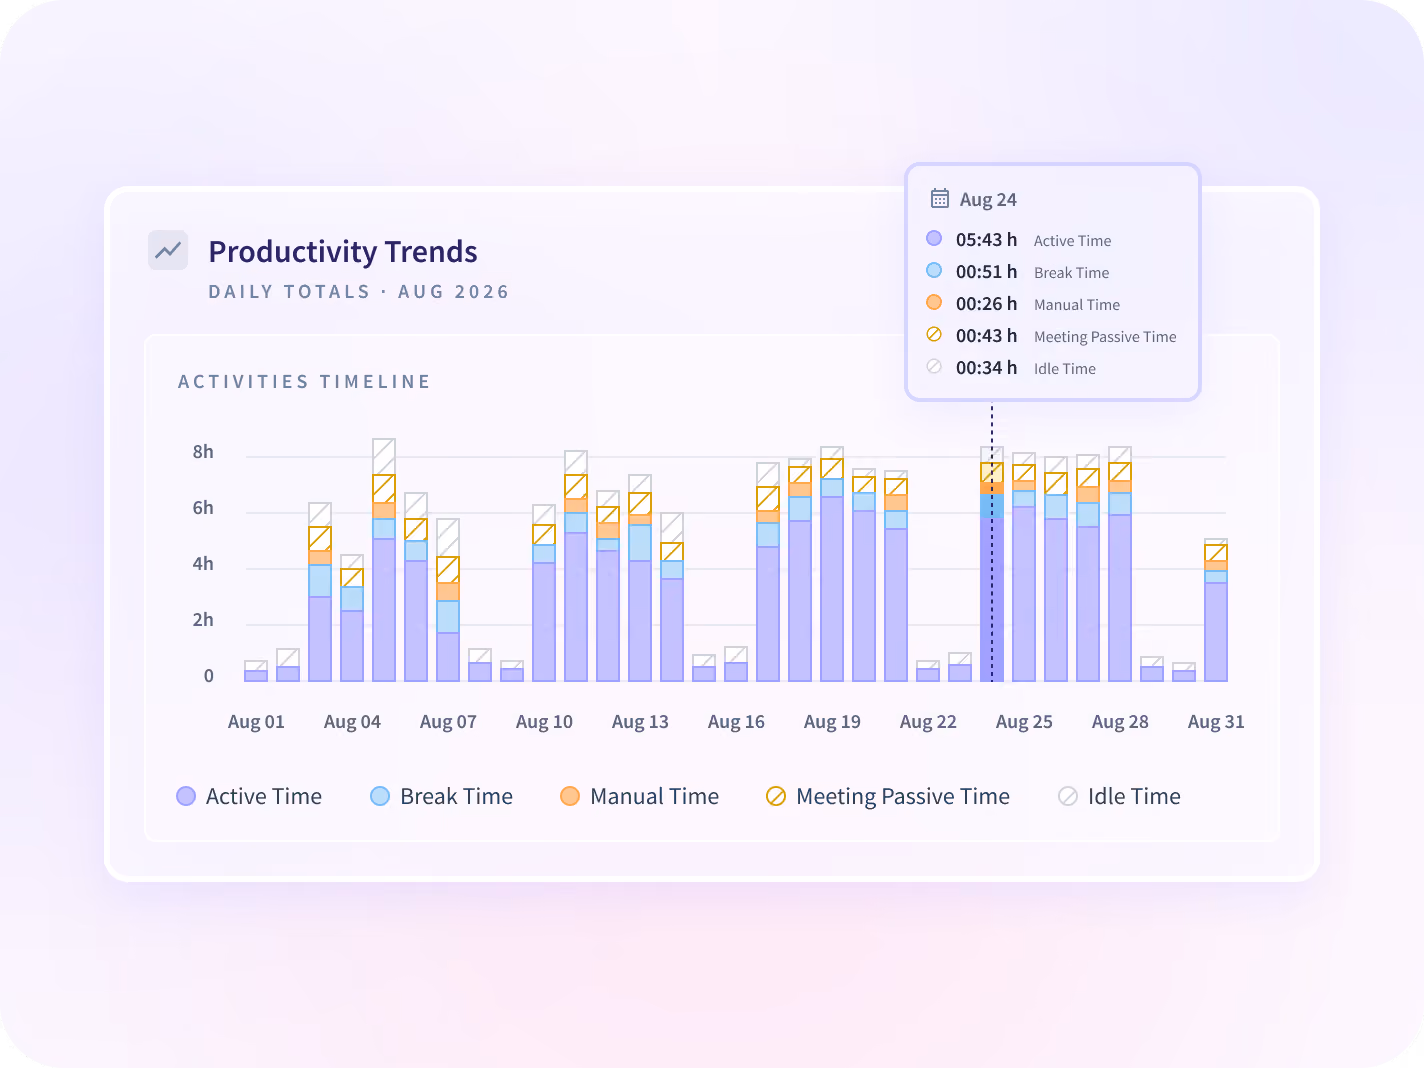
Task: Click the Aug 25 date label
Action: tap(1024, 722)
